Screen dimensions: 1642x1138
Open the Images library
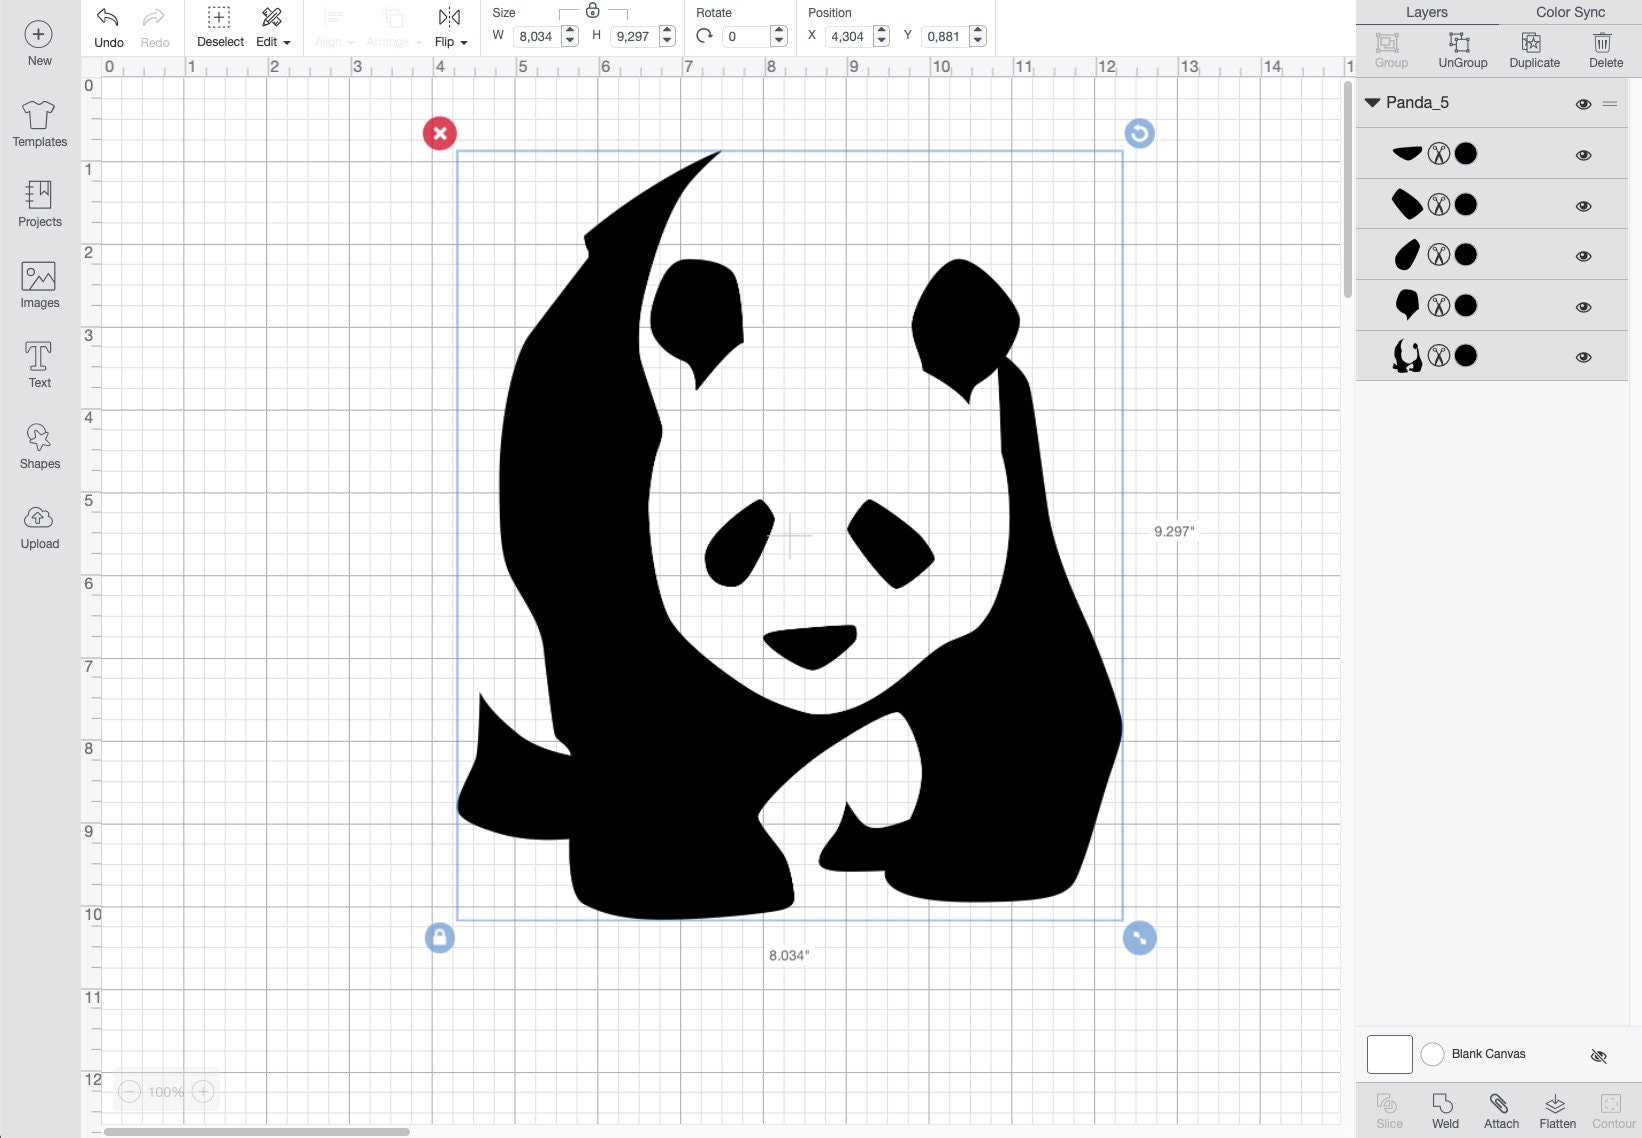[39, 284]
